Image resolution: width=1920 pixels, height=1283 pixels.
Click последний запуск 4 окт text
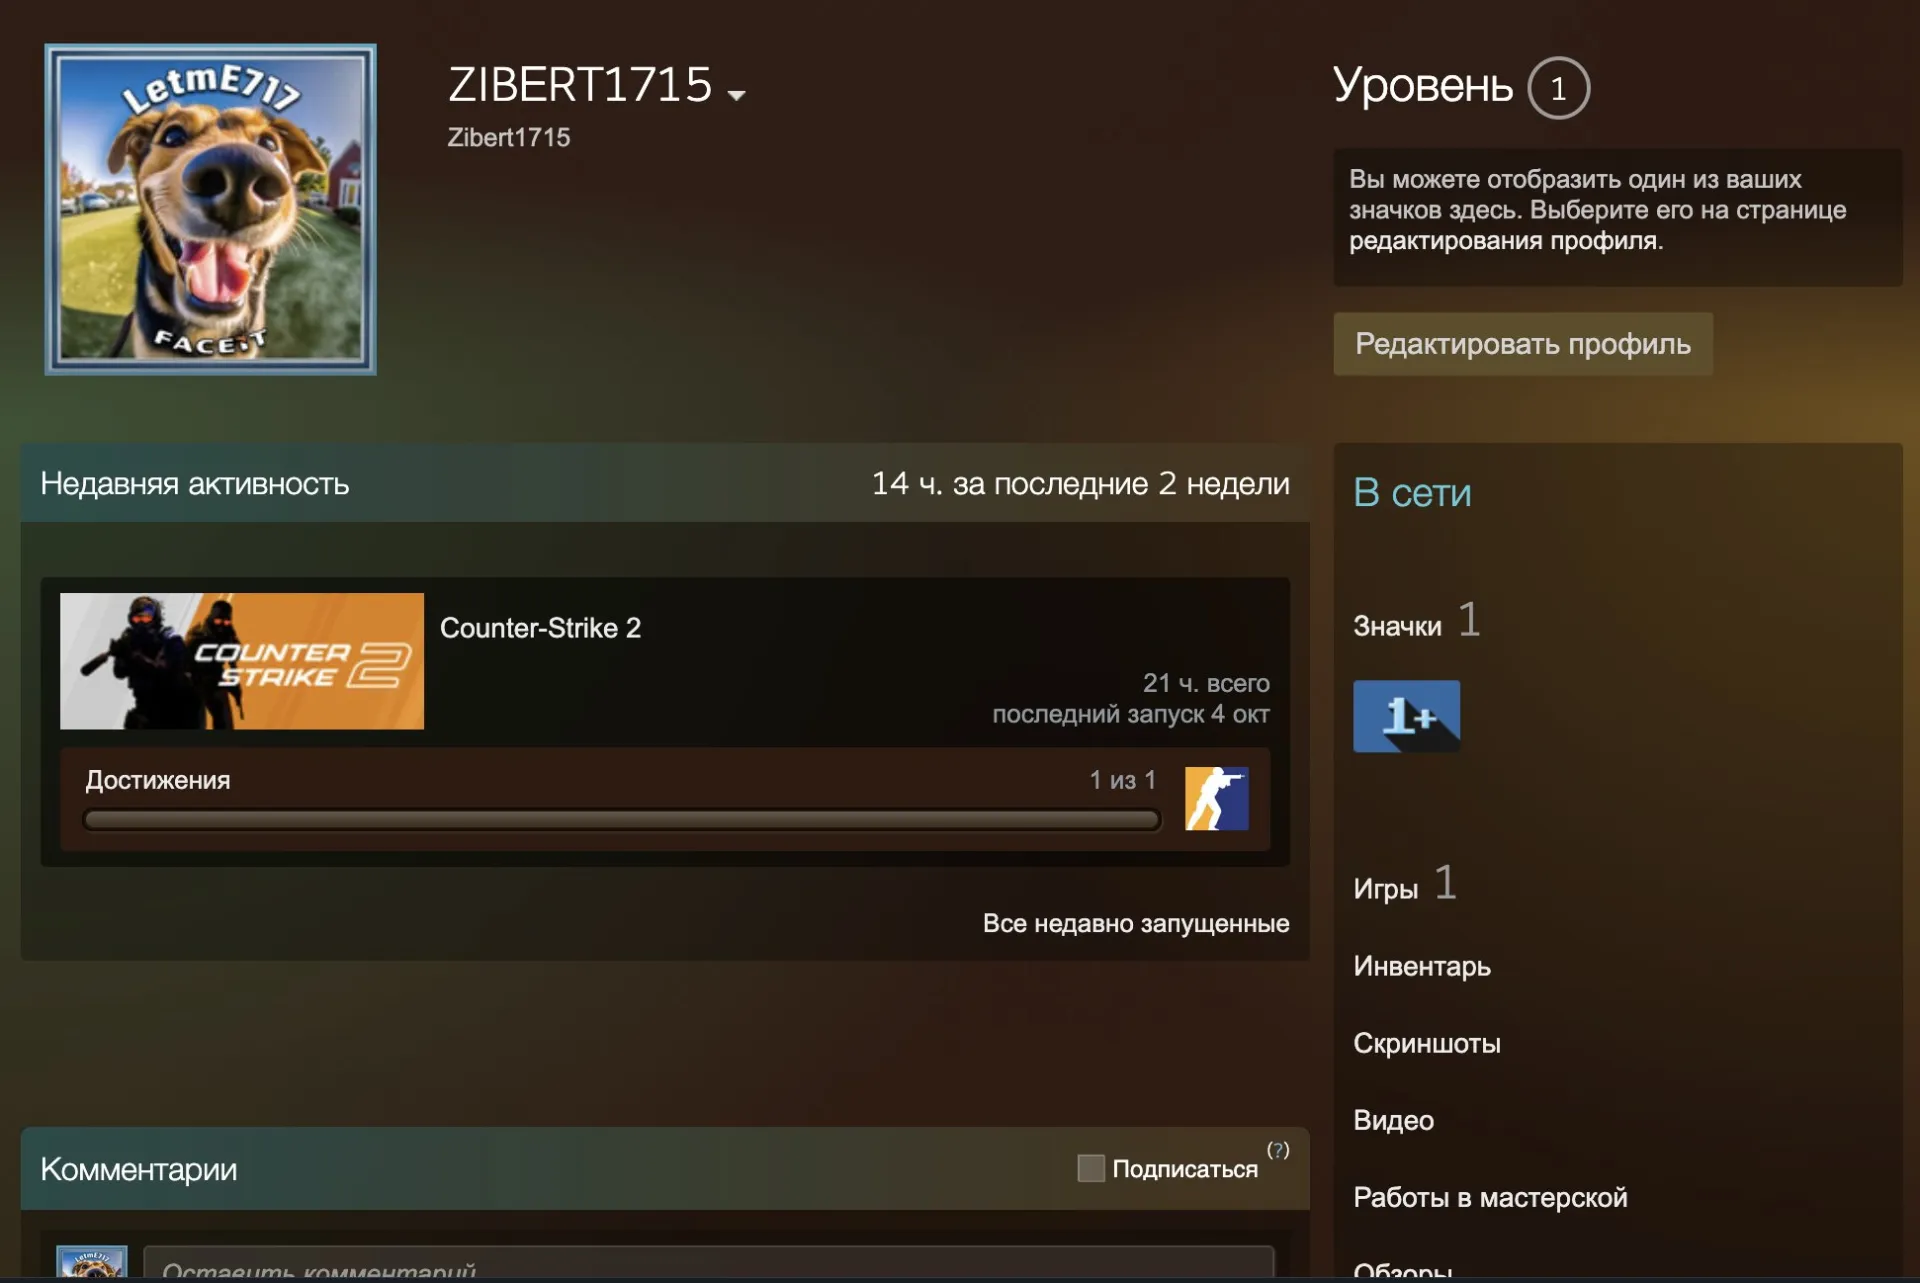(x=1130, y=714)
